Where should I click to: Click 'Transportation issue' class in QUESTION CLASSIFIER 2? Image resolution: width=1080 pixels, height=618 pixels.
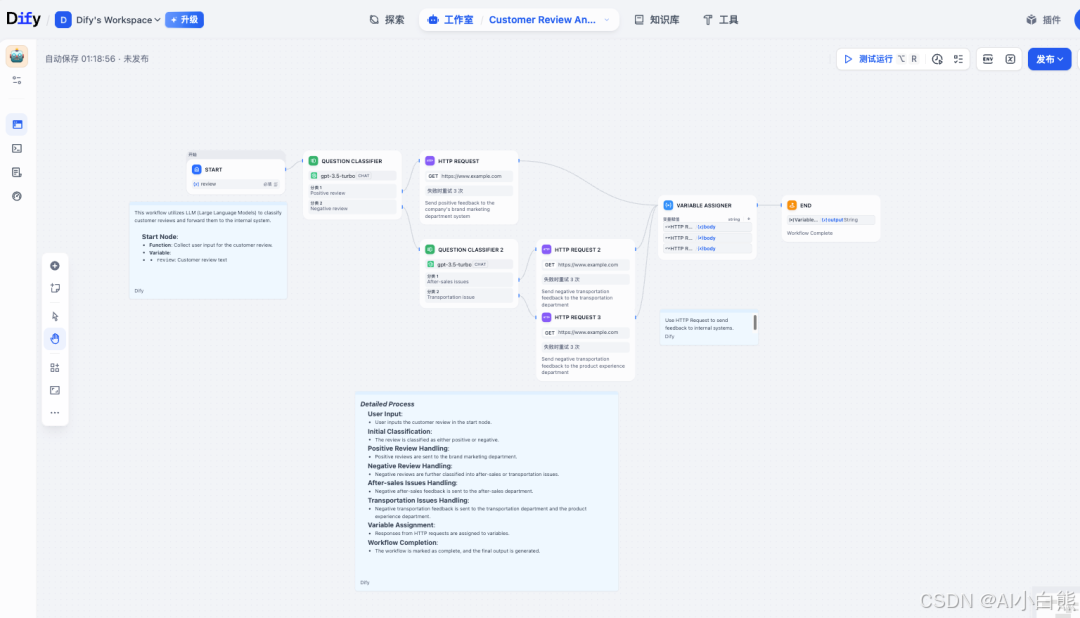[x=470, y=295]
